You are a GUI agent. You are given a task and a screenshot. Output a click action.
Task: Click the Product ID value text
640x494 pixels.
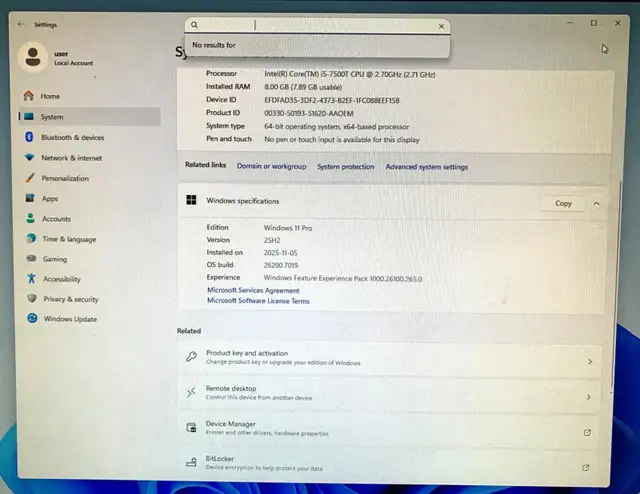pyautogui.click(x=309, y=113)
